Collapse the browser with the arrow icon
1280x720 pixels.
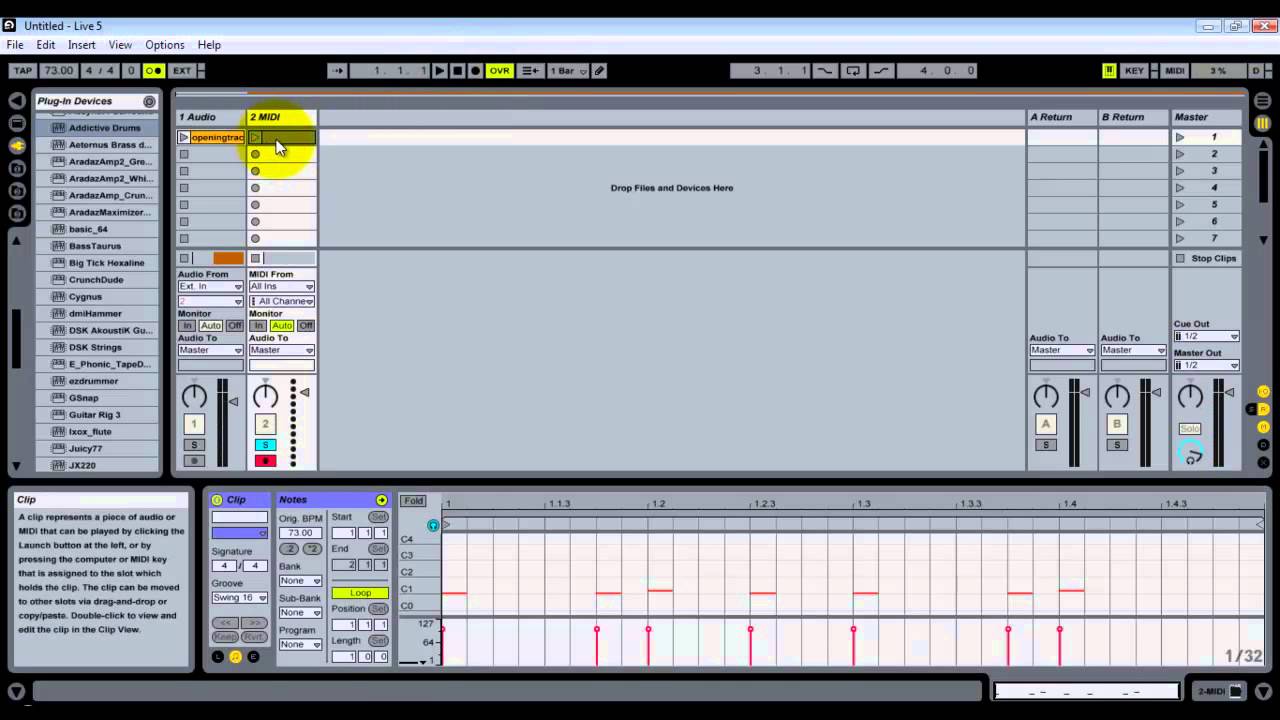coord(17,101)
